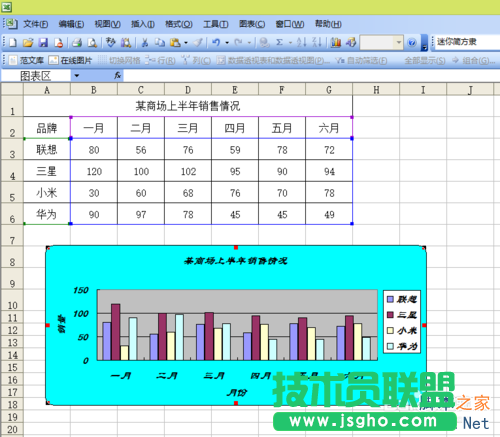Click the Redo arrow icon
The width and height of the screenshot is (500, 437).
click(238, 42)
